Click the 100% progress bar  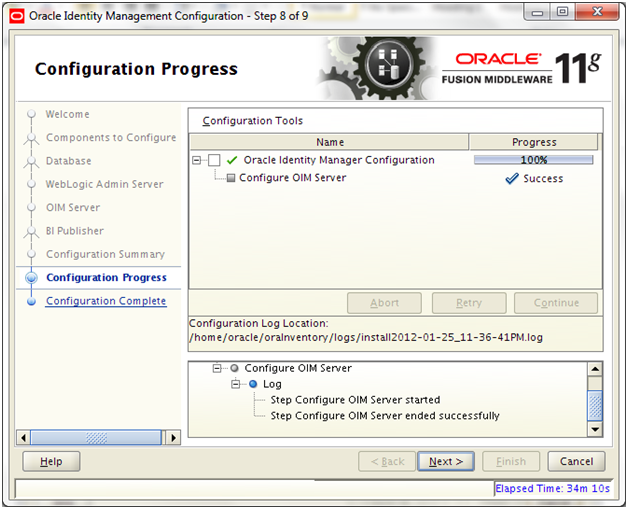(533, 160)
